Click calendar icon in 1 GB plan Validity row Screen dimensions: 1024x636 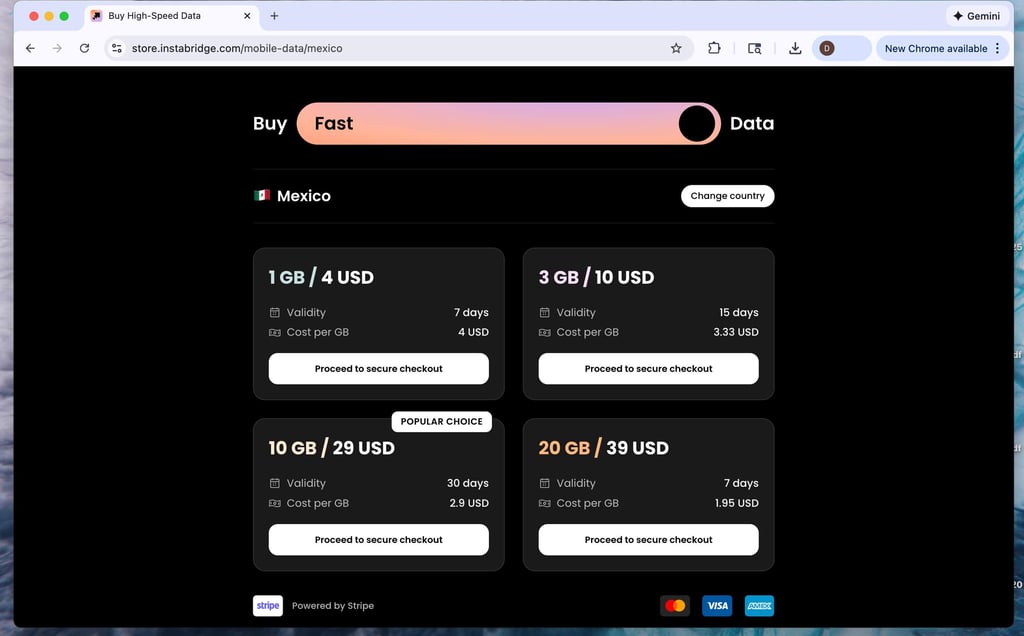(275, 313)
